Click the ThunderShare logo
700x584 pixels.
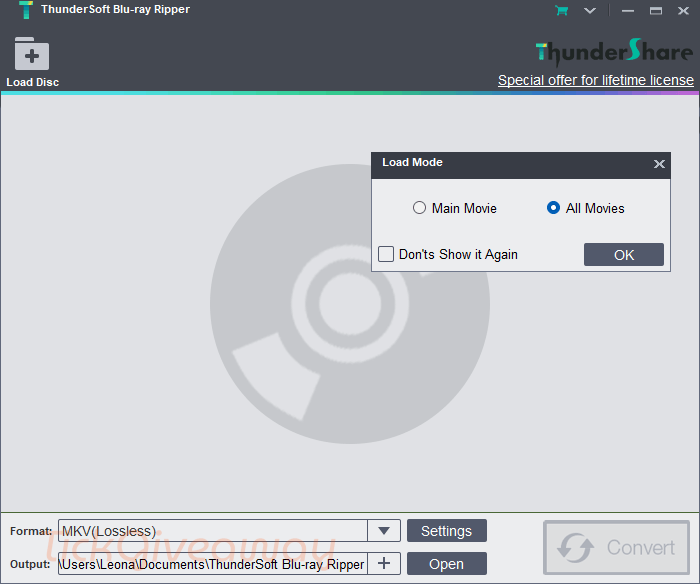point(614,52)
